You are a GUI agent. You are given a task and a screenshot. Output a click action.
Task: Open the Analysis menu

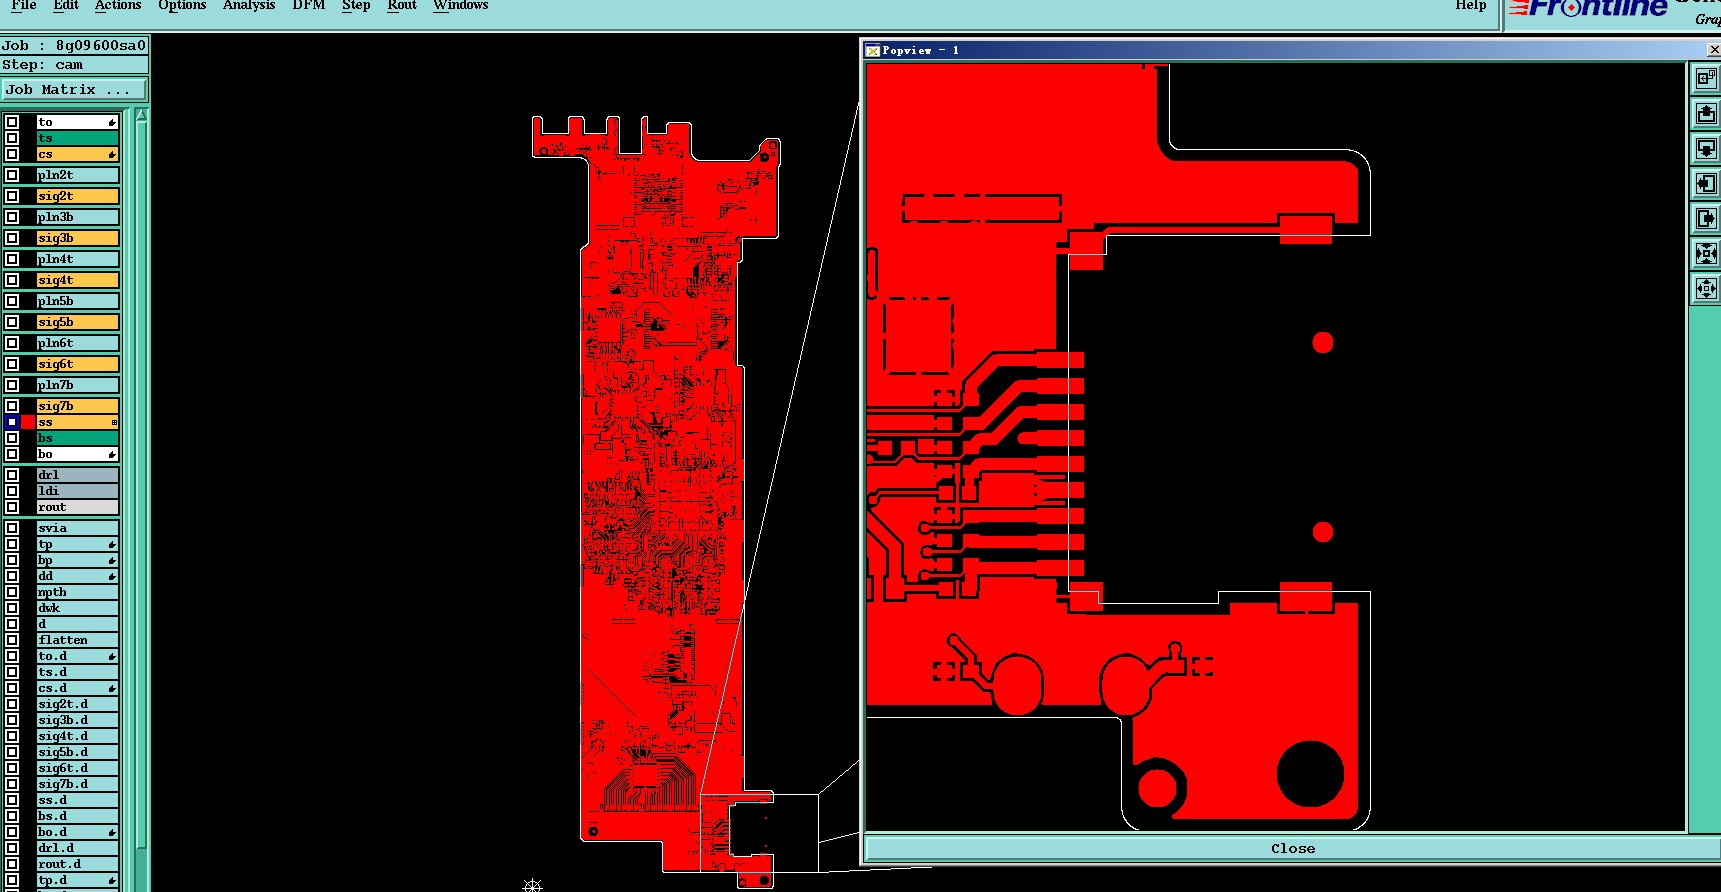pyautogui.click(x=249, y=5)
